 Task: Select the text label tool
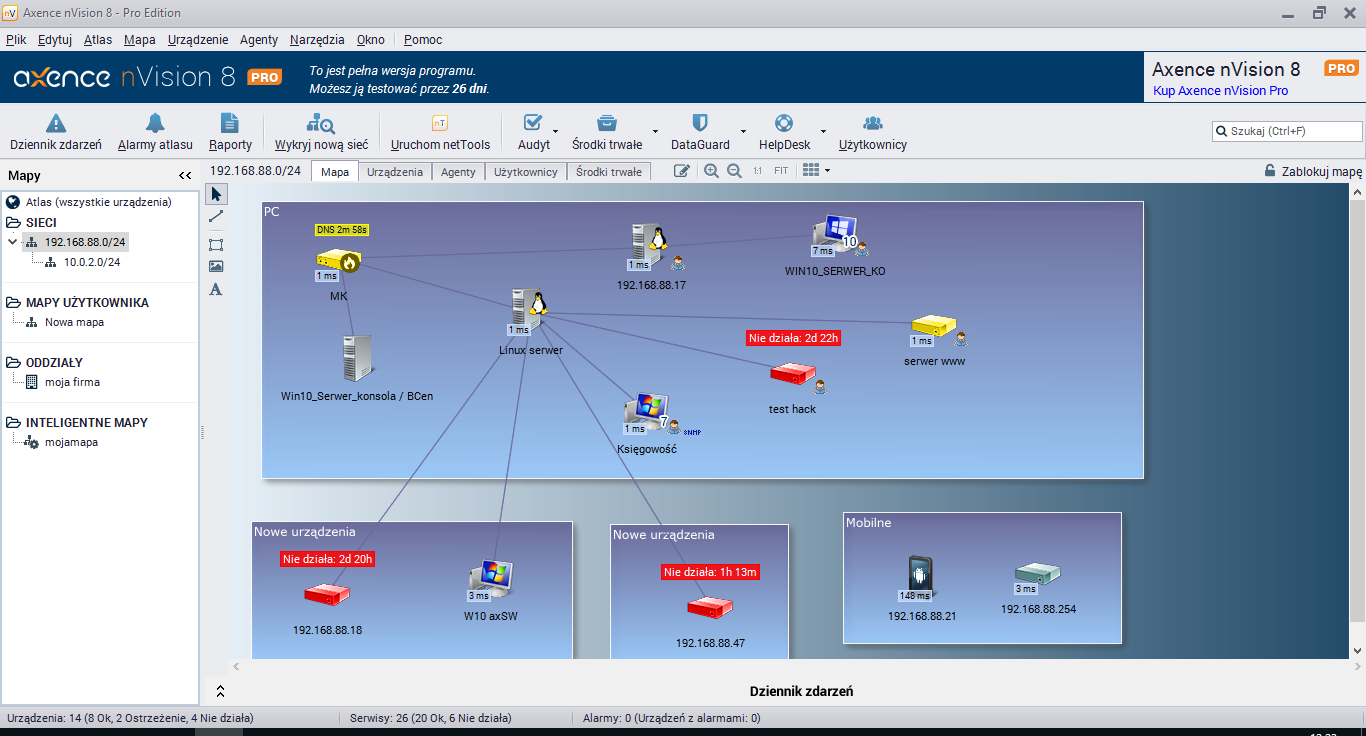tap(216, 290)
